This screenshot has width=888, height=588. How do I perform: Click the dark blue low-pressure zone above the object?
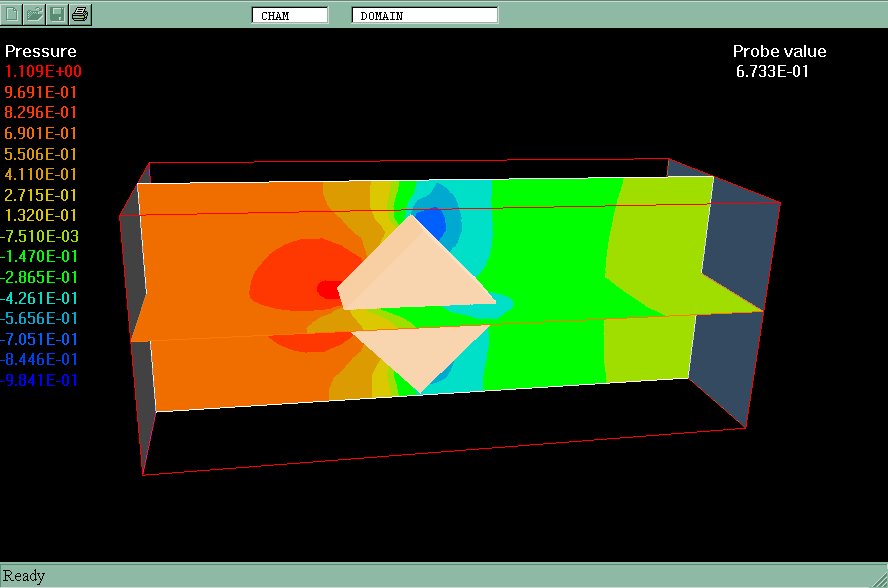click(x=431, y=221)
